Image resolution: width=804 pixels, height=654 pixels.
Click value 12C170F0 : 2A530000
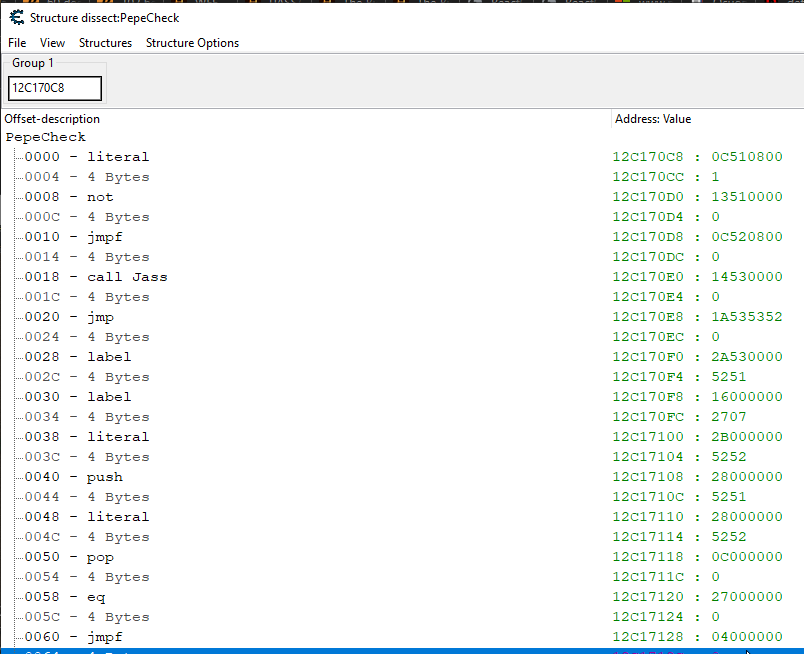coord(697,357)
